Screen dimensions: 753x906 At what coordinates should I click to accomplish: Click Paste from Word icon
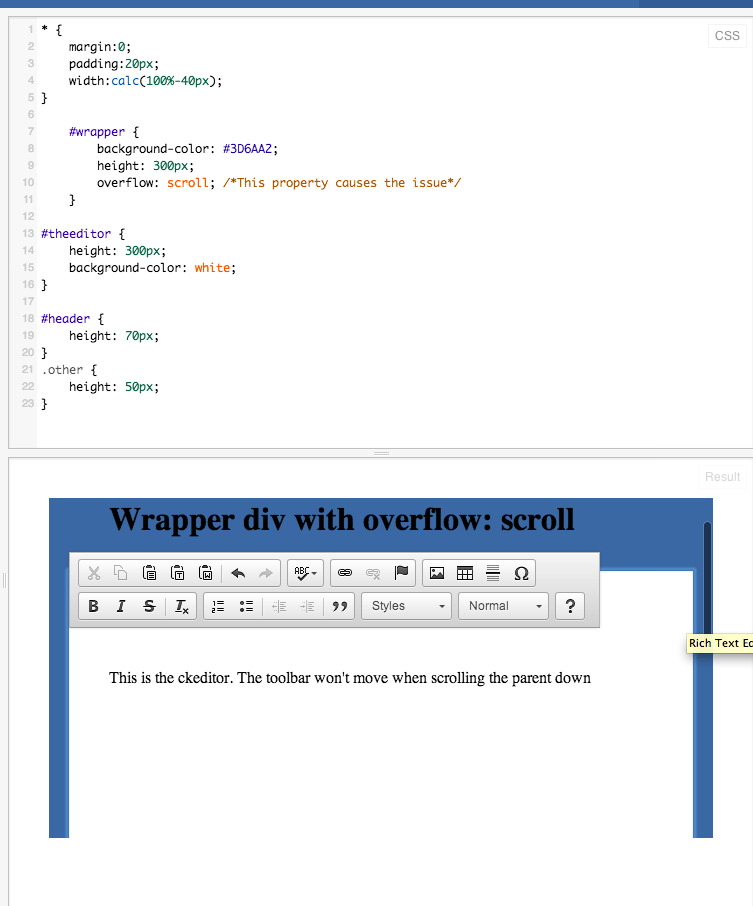[x=206, y=573]
